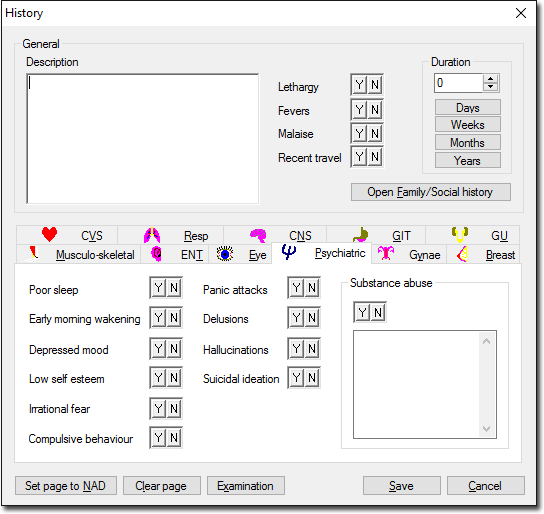Decrease Duration with spinner down arrow
Screen dimensions: 544x514
[491, 87]
